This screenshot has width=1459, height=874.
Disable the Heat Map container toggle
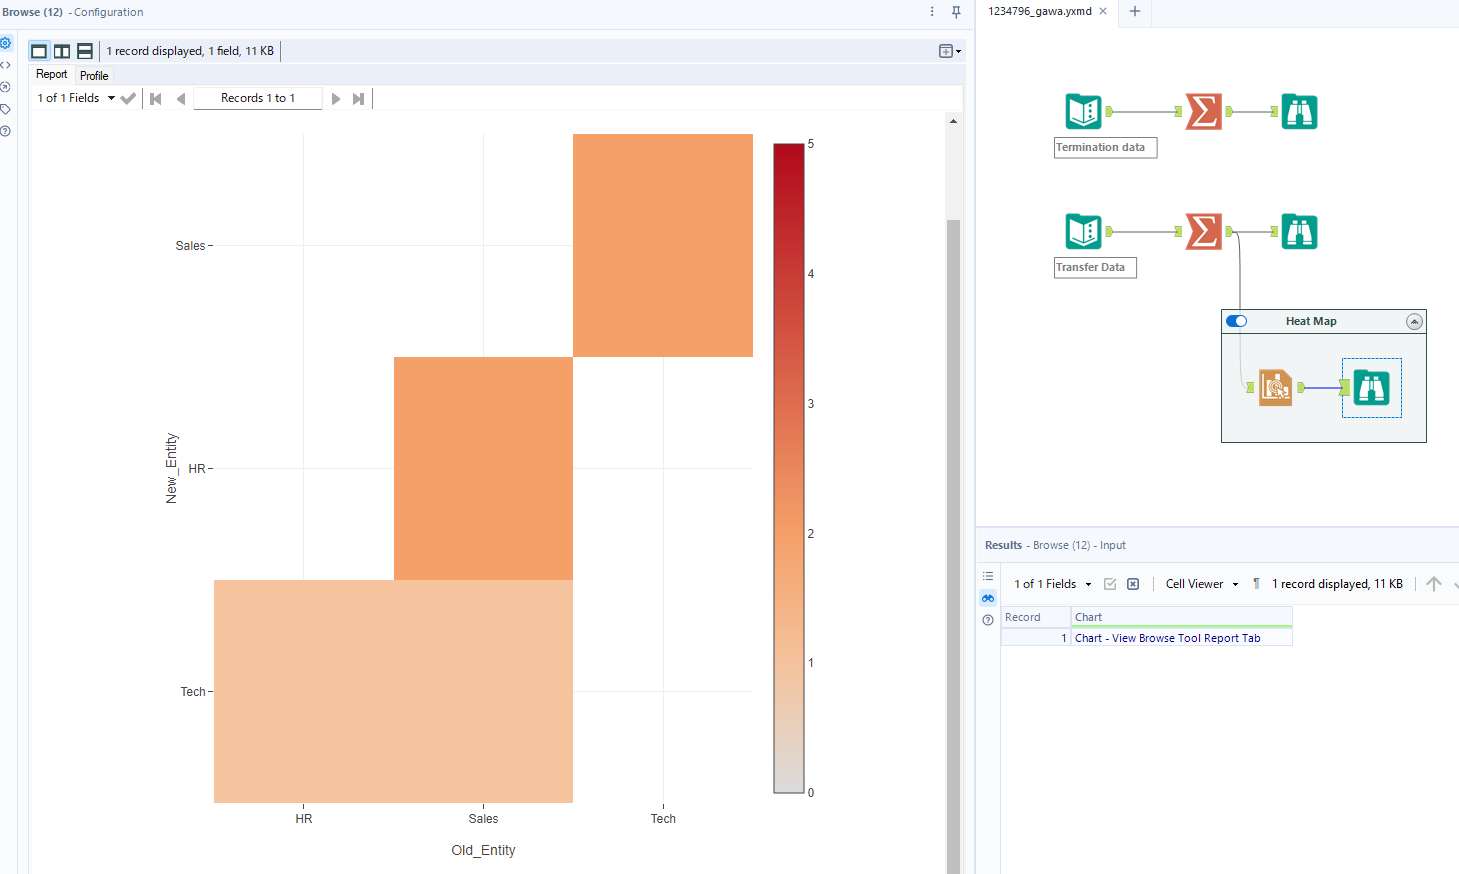tap(1236, 321)
